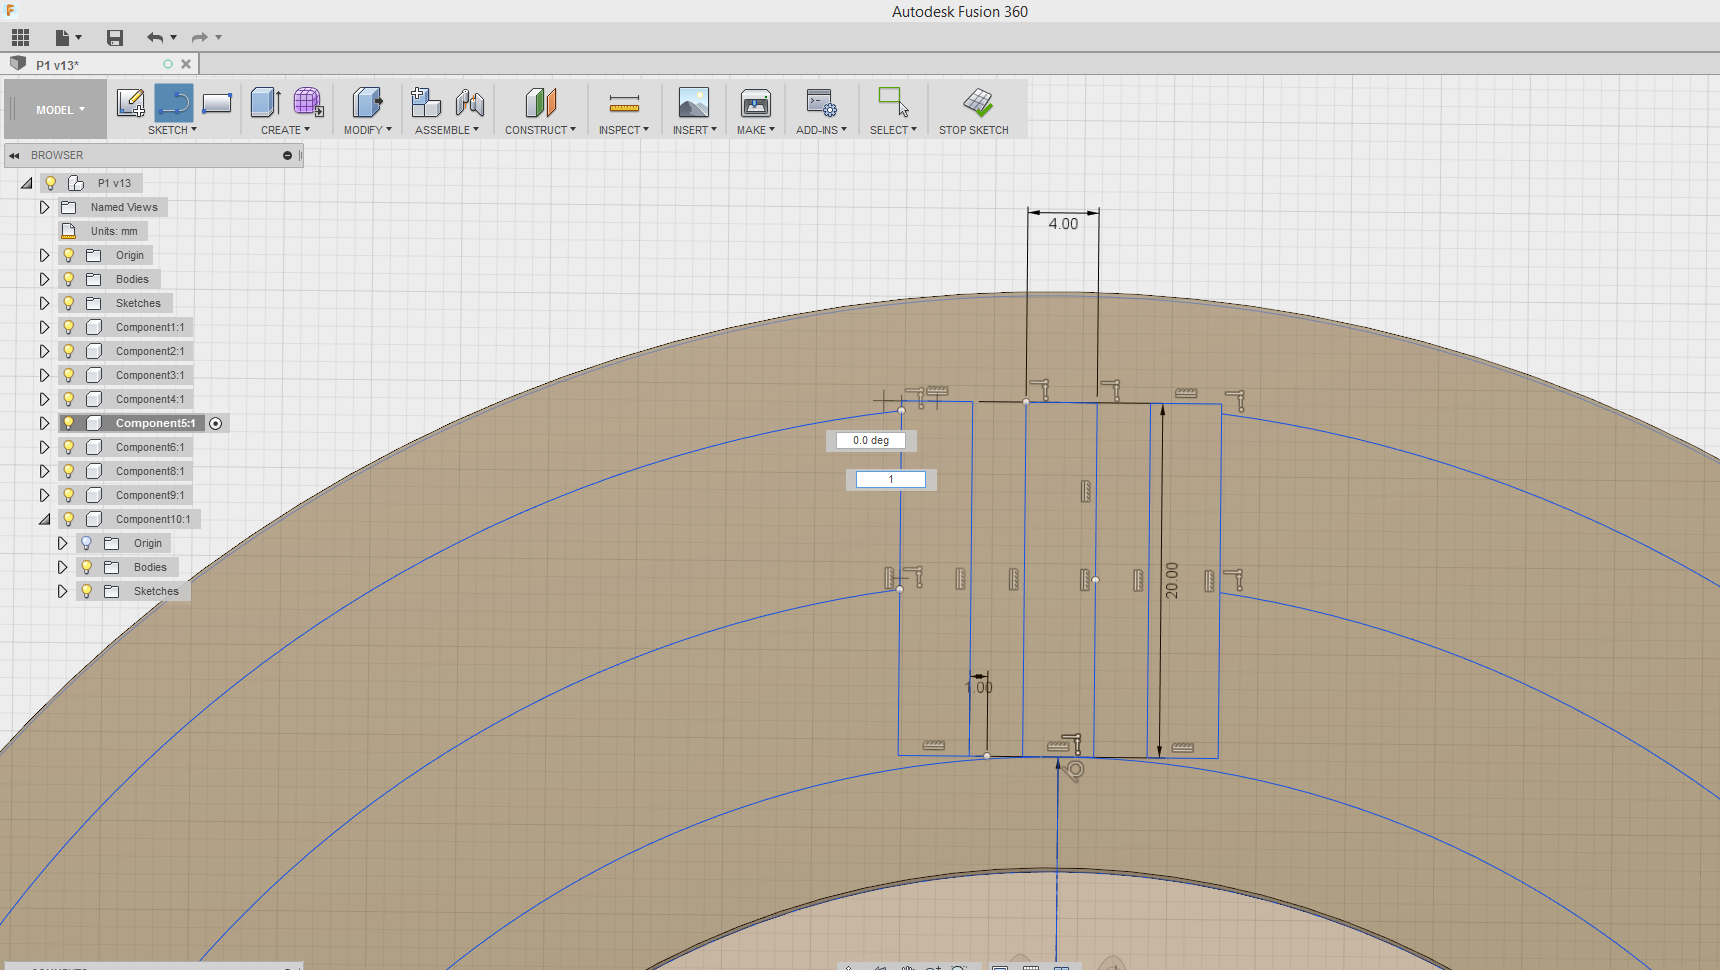Toggle visibility bulb of Component1:1

pos(69,327)
